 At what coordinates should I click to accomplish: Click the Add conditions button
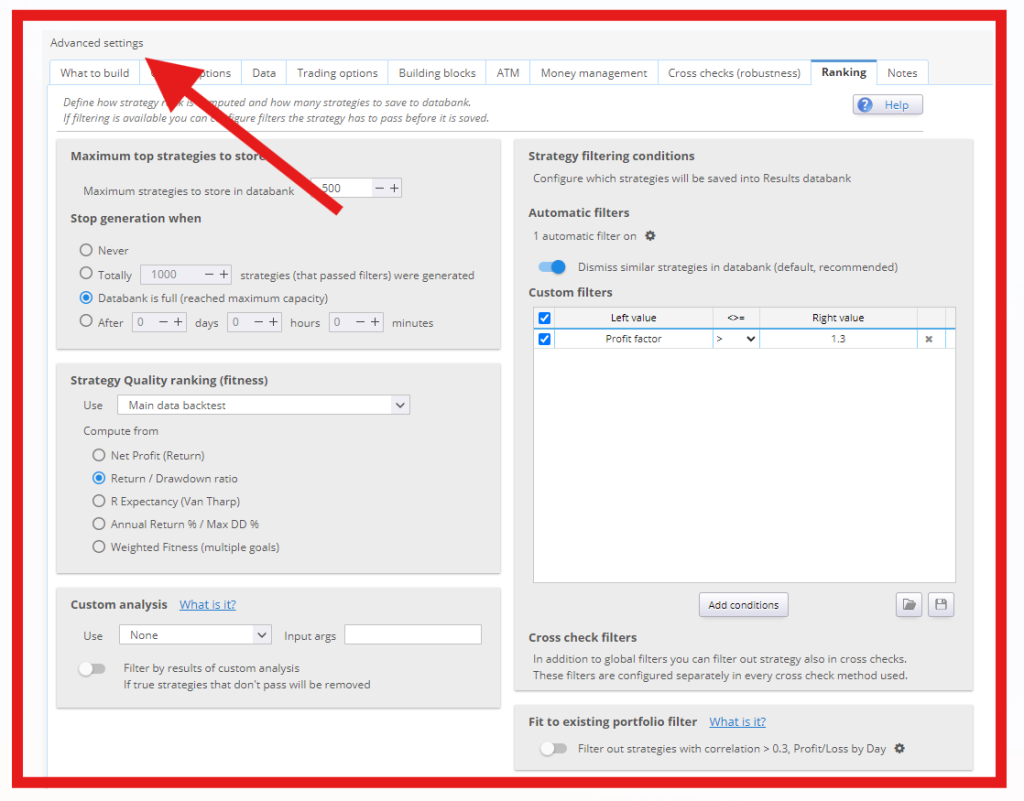click(743, 605)
